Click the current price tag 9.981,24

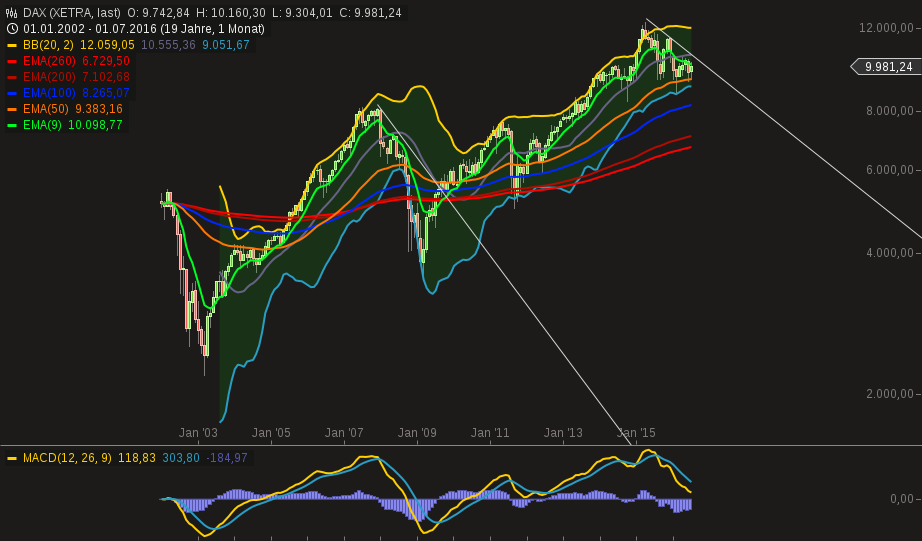pos(886,66)
